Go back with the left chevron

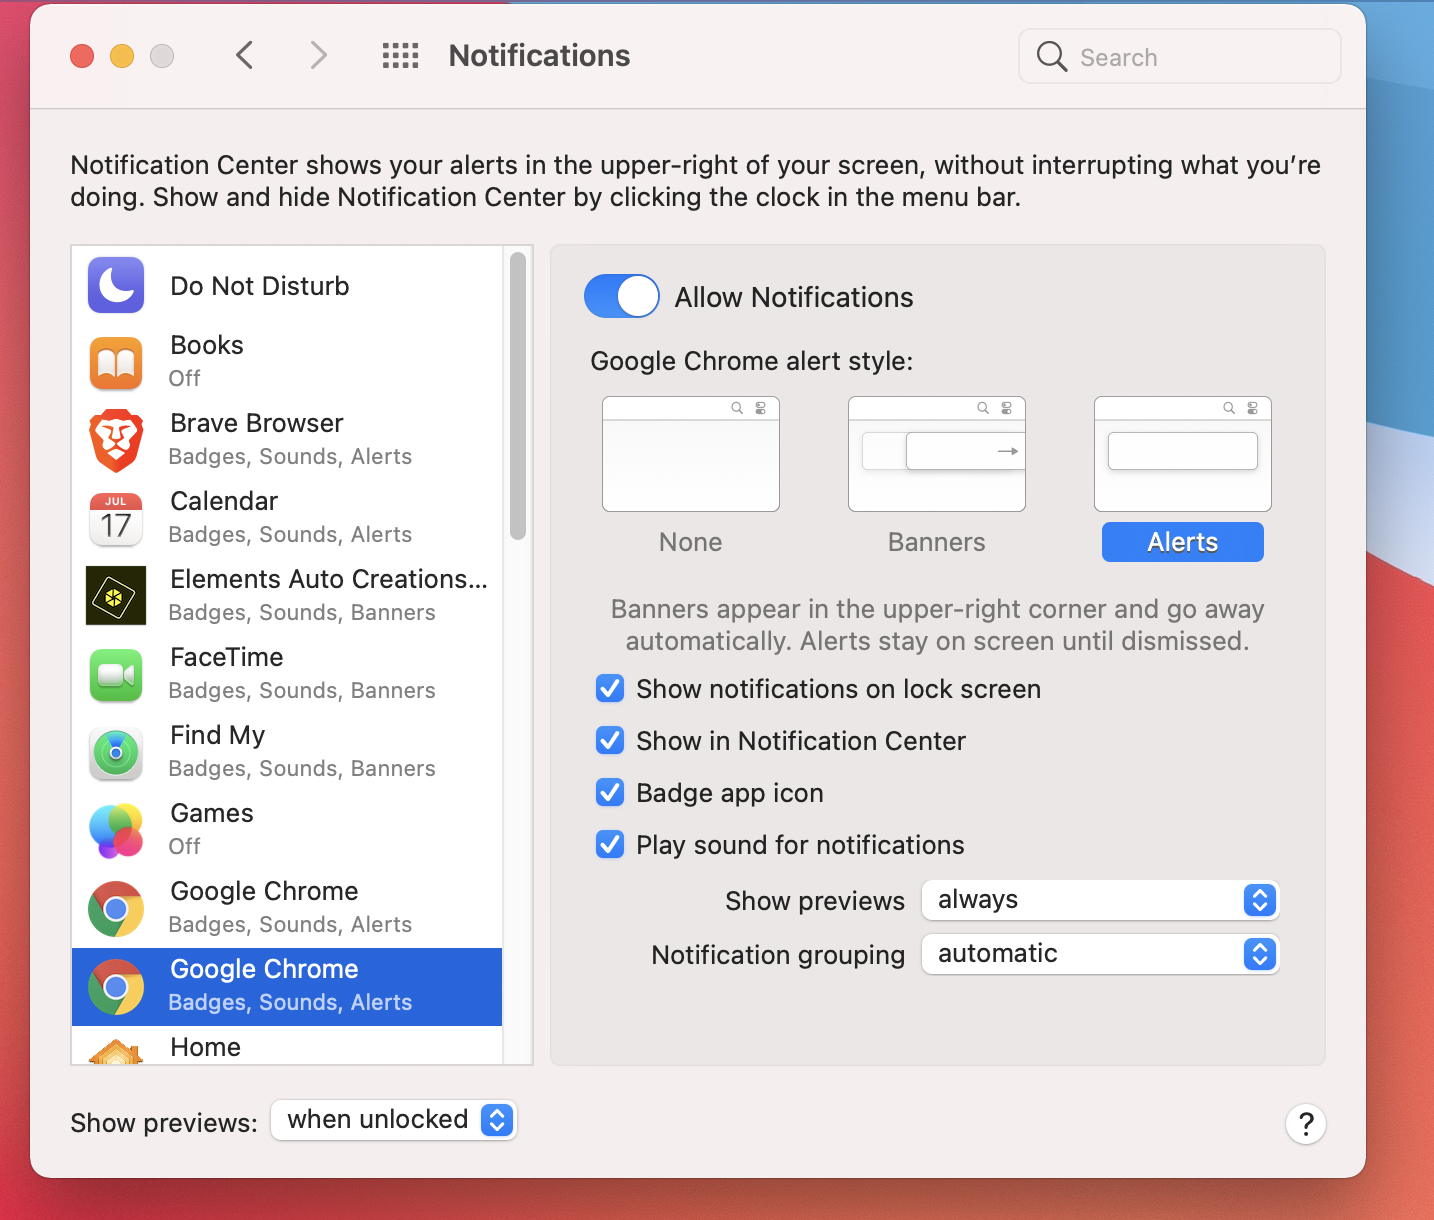pyautogui.click(x=244, y=55)
